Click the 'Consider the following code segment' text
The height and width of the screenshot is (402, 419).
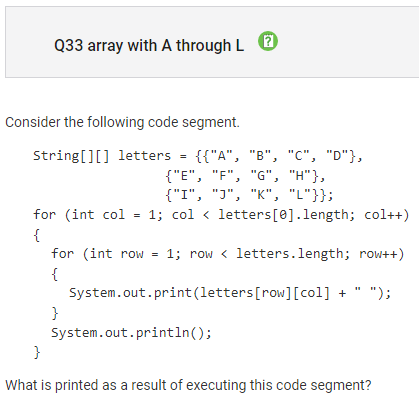point(122,122)
